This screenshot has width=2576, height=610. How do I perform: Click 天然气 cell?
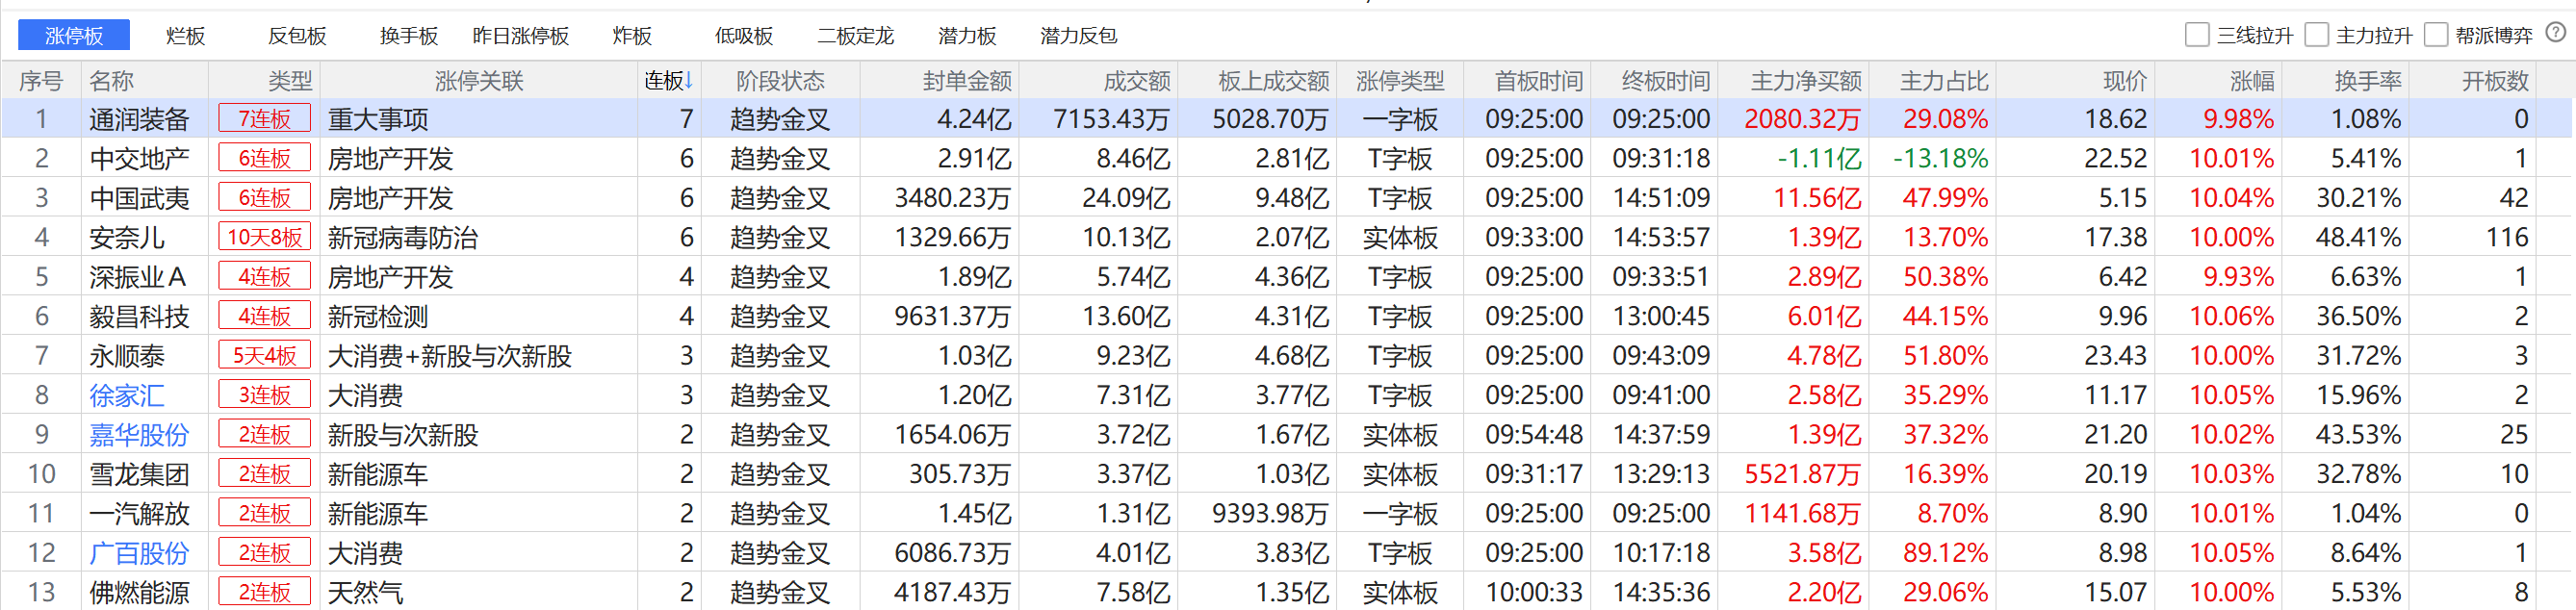(x=366, y=593)
